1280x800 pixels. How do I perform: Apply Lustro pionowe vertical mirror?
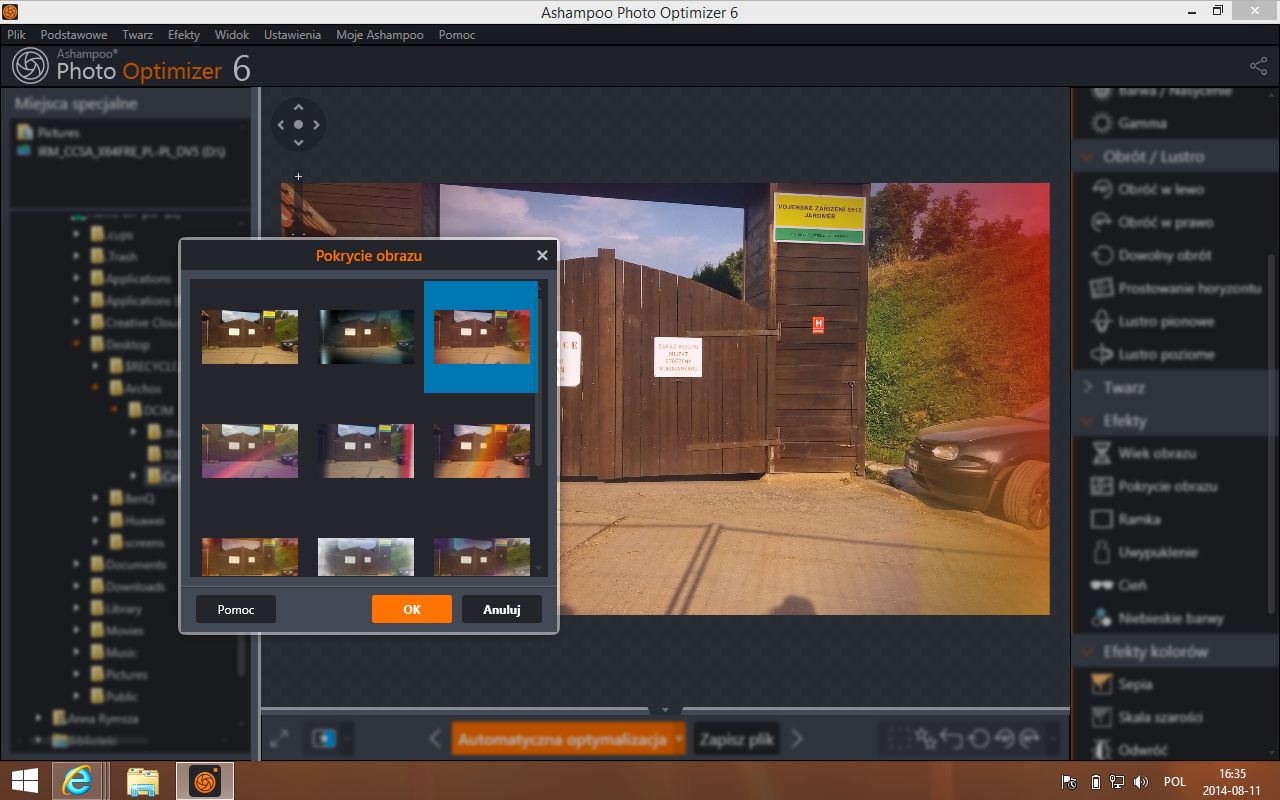[x=1152, y=321]
